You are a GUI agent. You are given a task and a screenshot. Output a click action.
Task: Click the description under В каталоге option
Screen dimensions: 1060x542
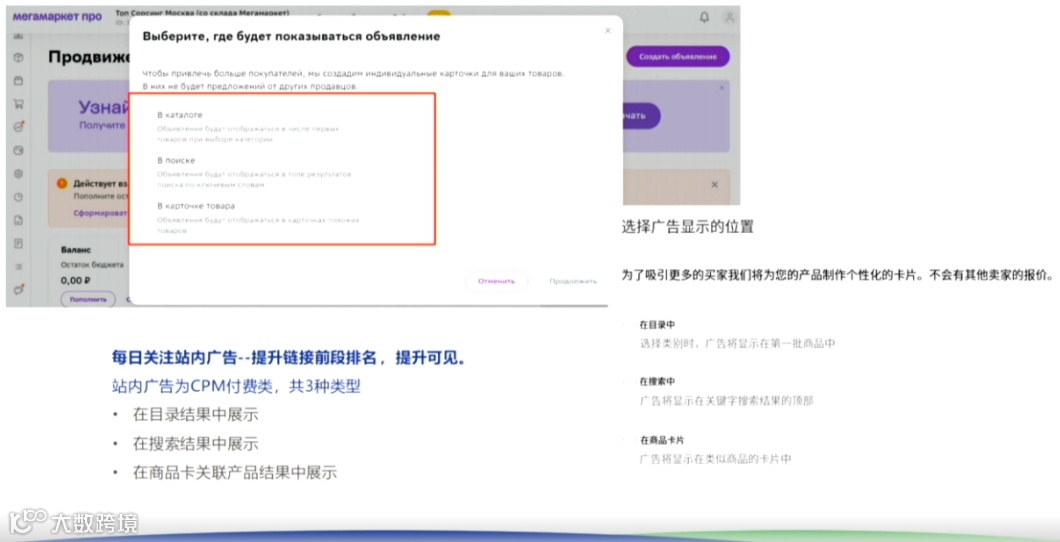pos(247,134)
